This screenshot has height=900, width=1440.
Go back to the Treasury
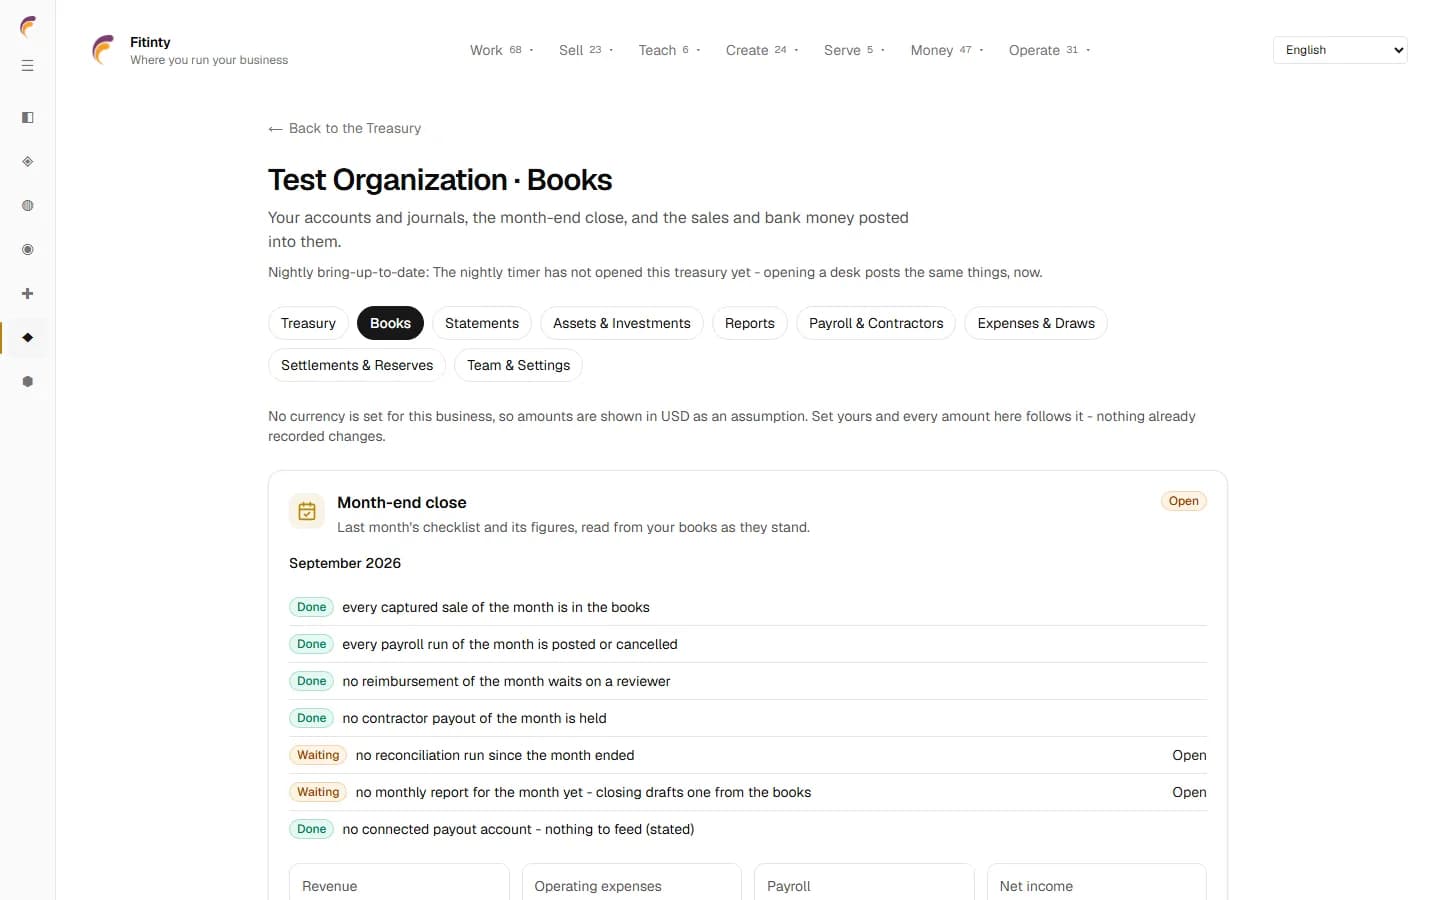click(x=345, y=128)
